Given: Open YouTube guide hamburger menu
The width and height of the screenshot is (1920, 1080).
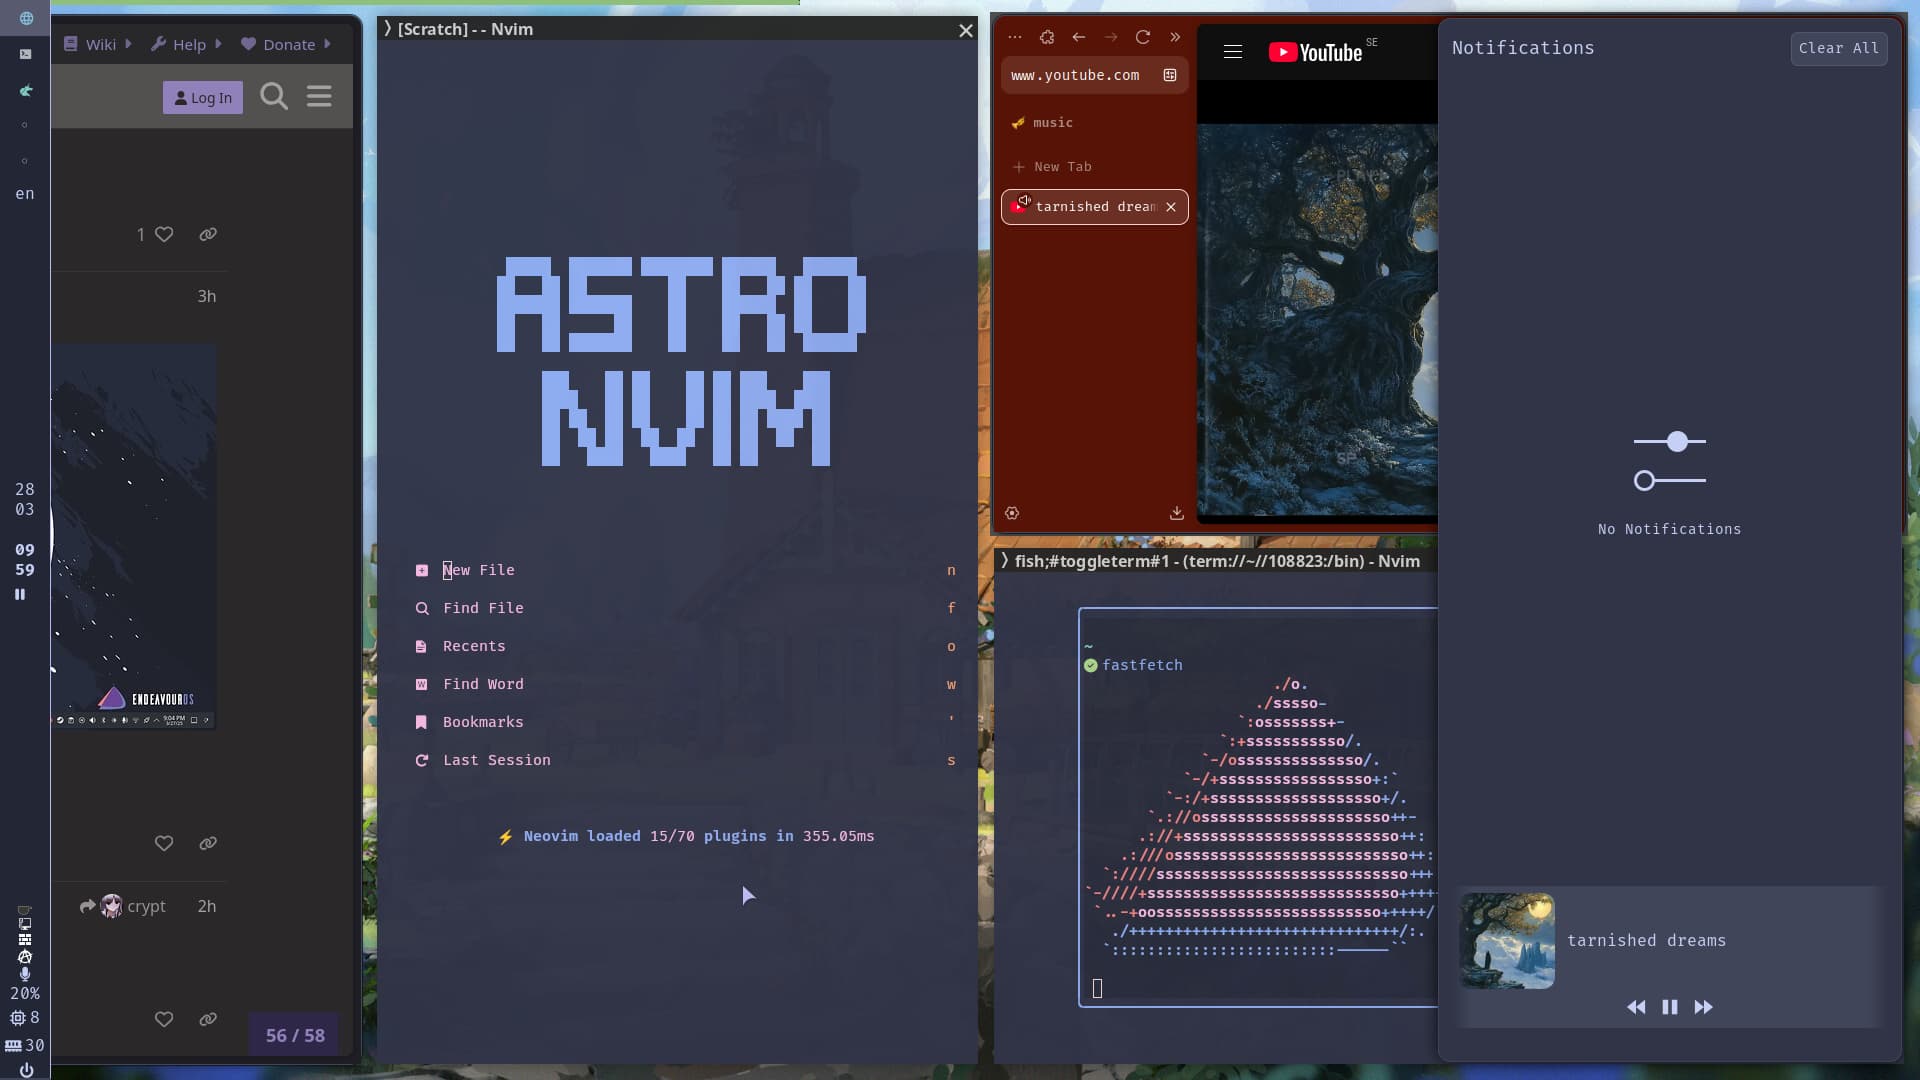Looking at the screenshot, I should 1233,52.
